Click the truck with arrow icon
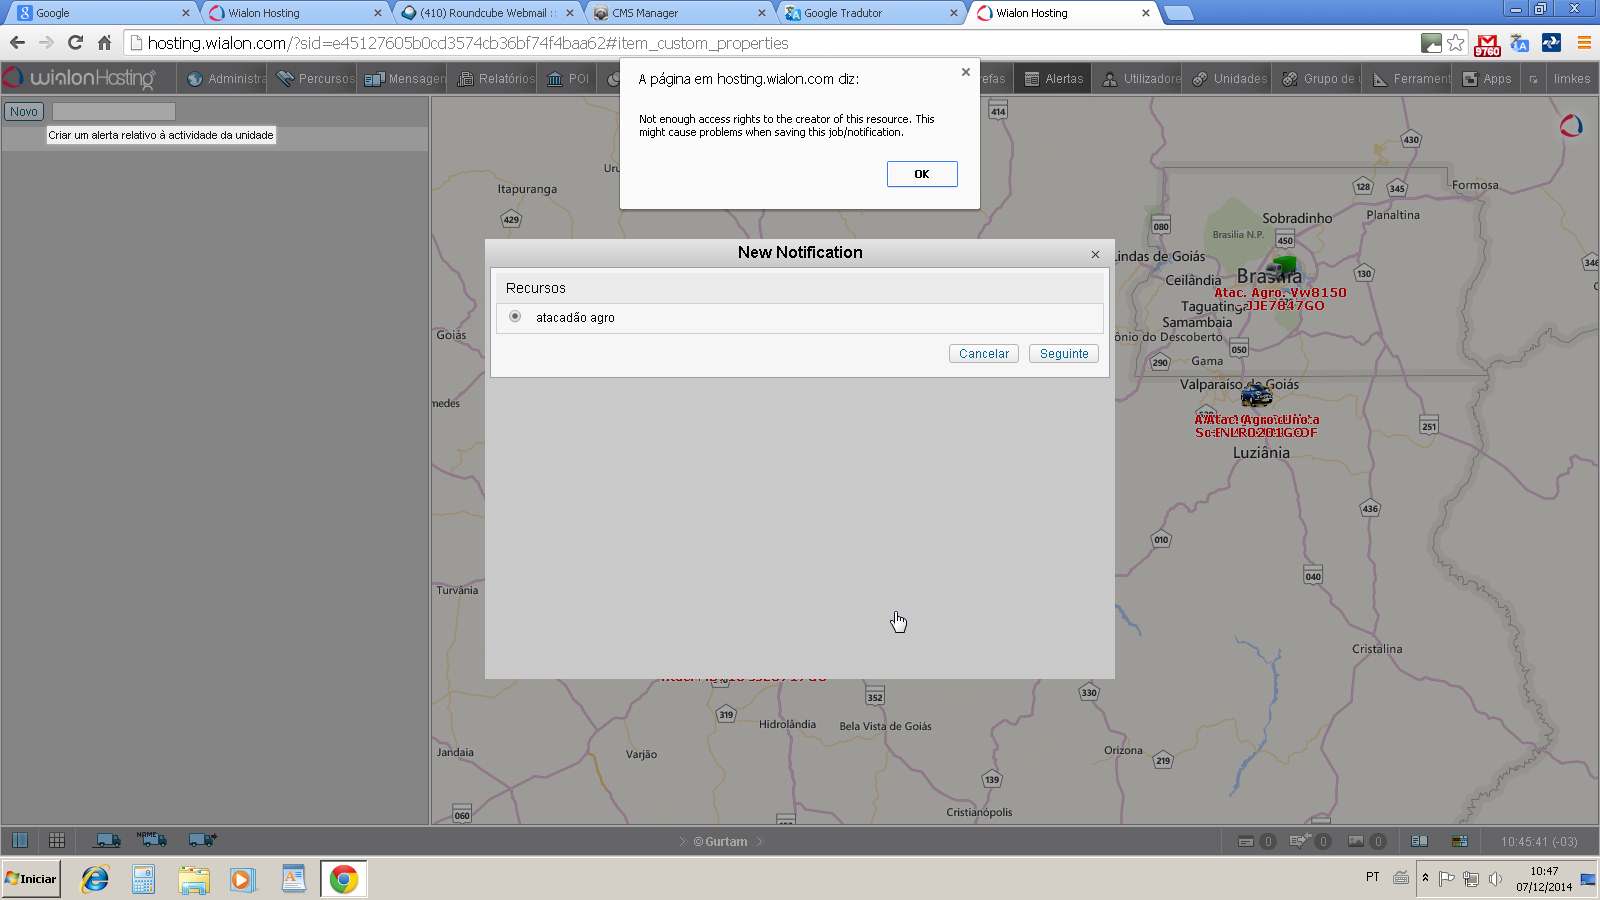 202,840
